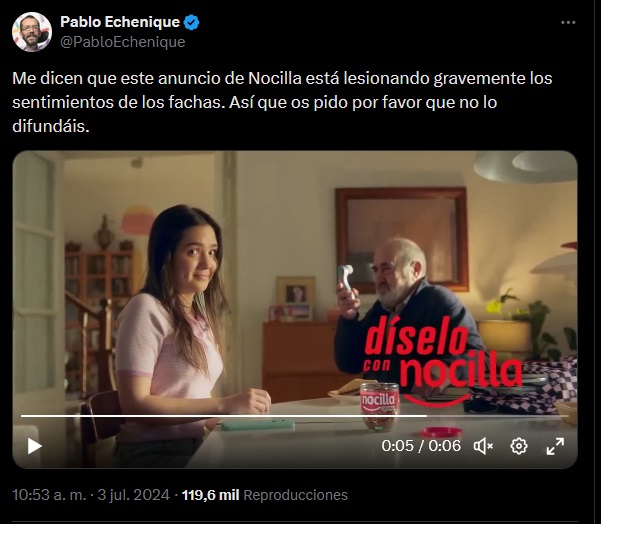Click the Nocilla jar on the table
This screenshot has width=625, height=541.
379,407
